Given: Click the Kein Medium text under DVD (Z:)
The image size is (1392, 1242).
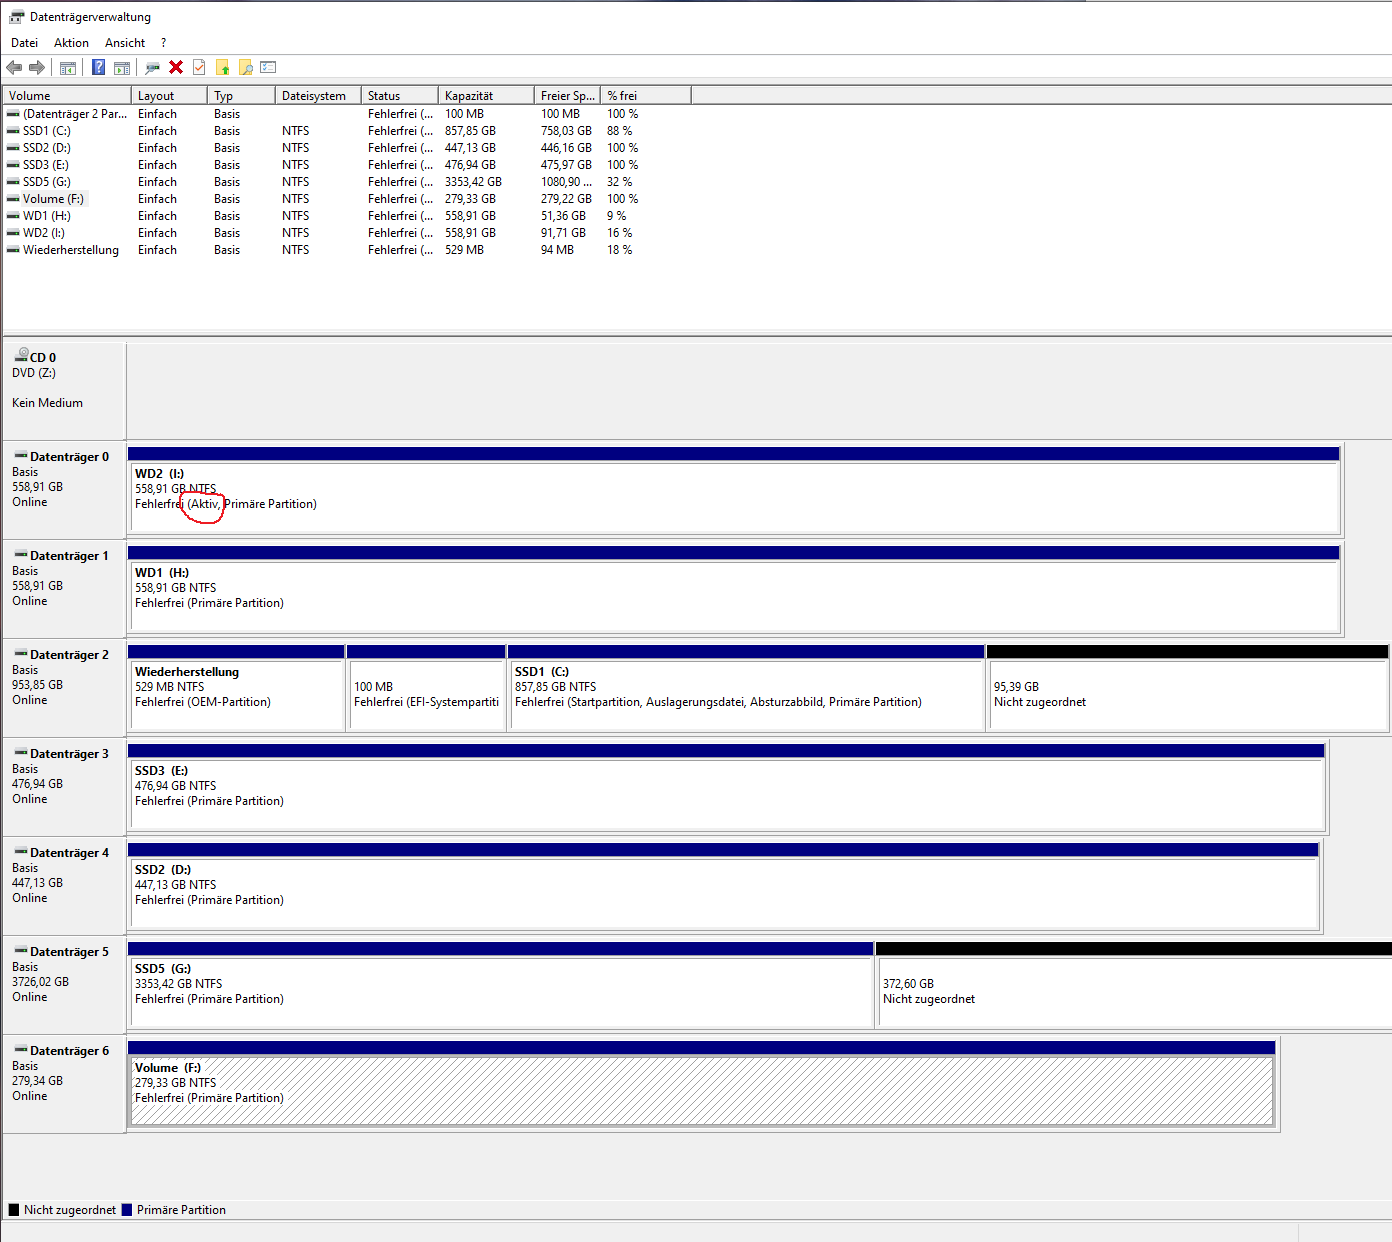Looking at the screenshot, I should click(47, 403).
